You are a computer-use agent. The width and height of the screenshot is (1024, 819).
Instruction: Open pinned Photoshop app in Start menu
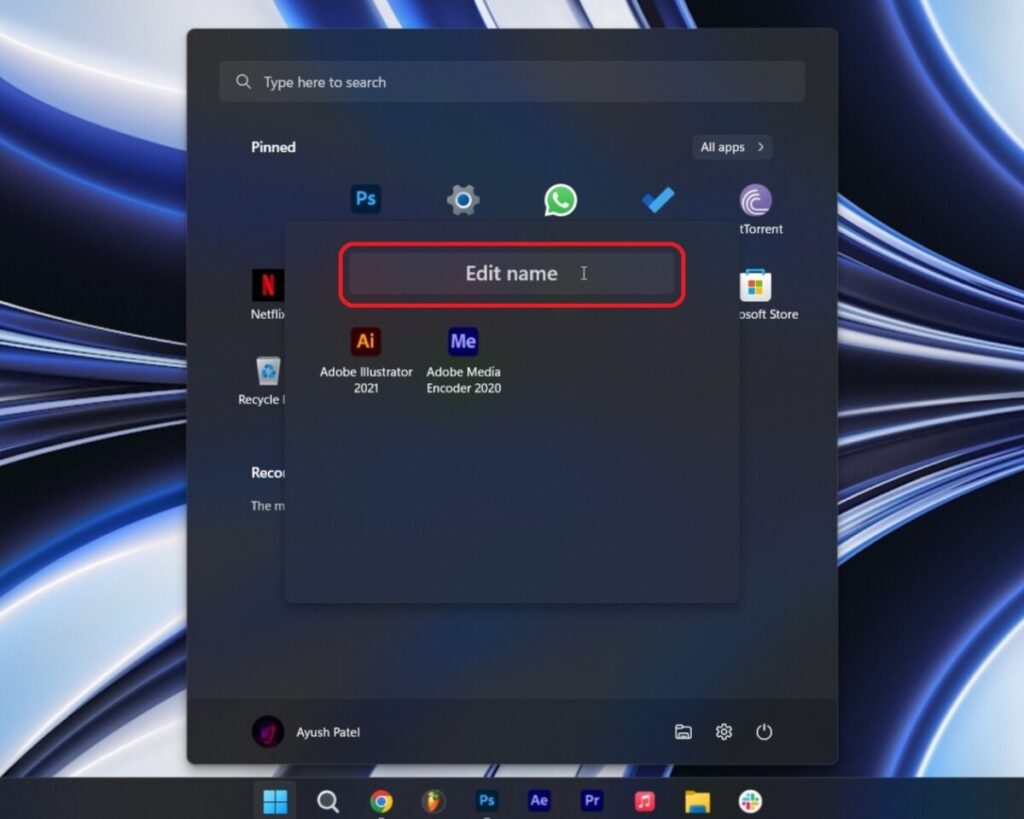click(x=366, y=199)
